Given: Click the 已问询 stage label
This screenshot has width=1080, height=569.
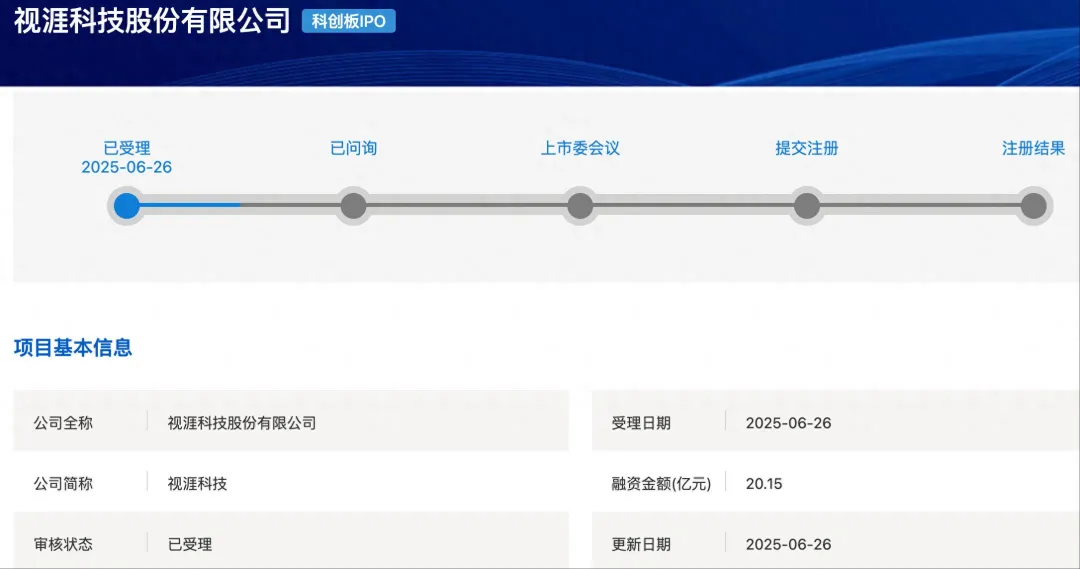Looking at the screenshot, I should [x=353, y=148].
